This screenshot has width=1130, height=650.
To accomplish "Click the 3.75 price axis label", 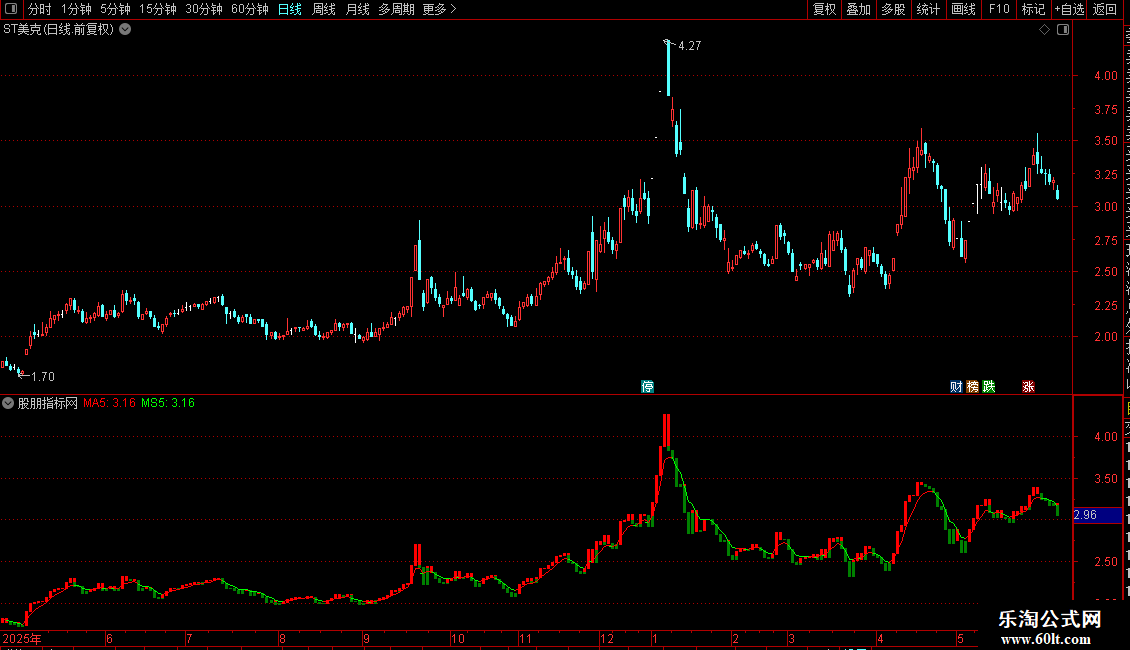I will pyautogui.click(x=1106, y=110).
